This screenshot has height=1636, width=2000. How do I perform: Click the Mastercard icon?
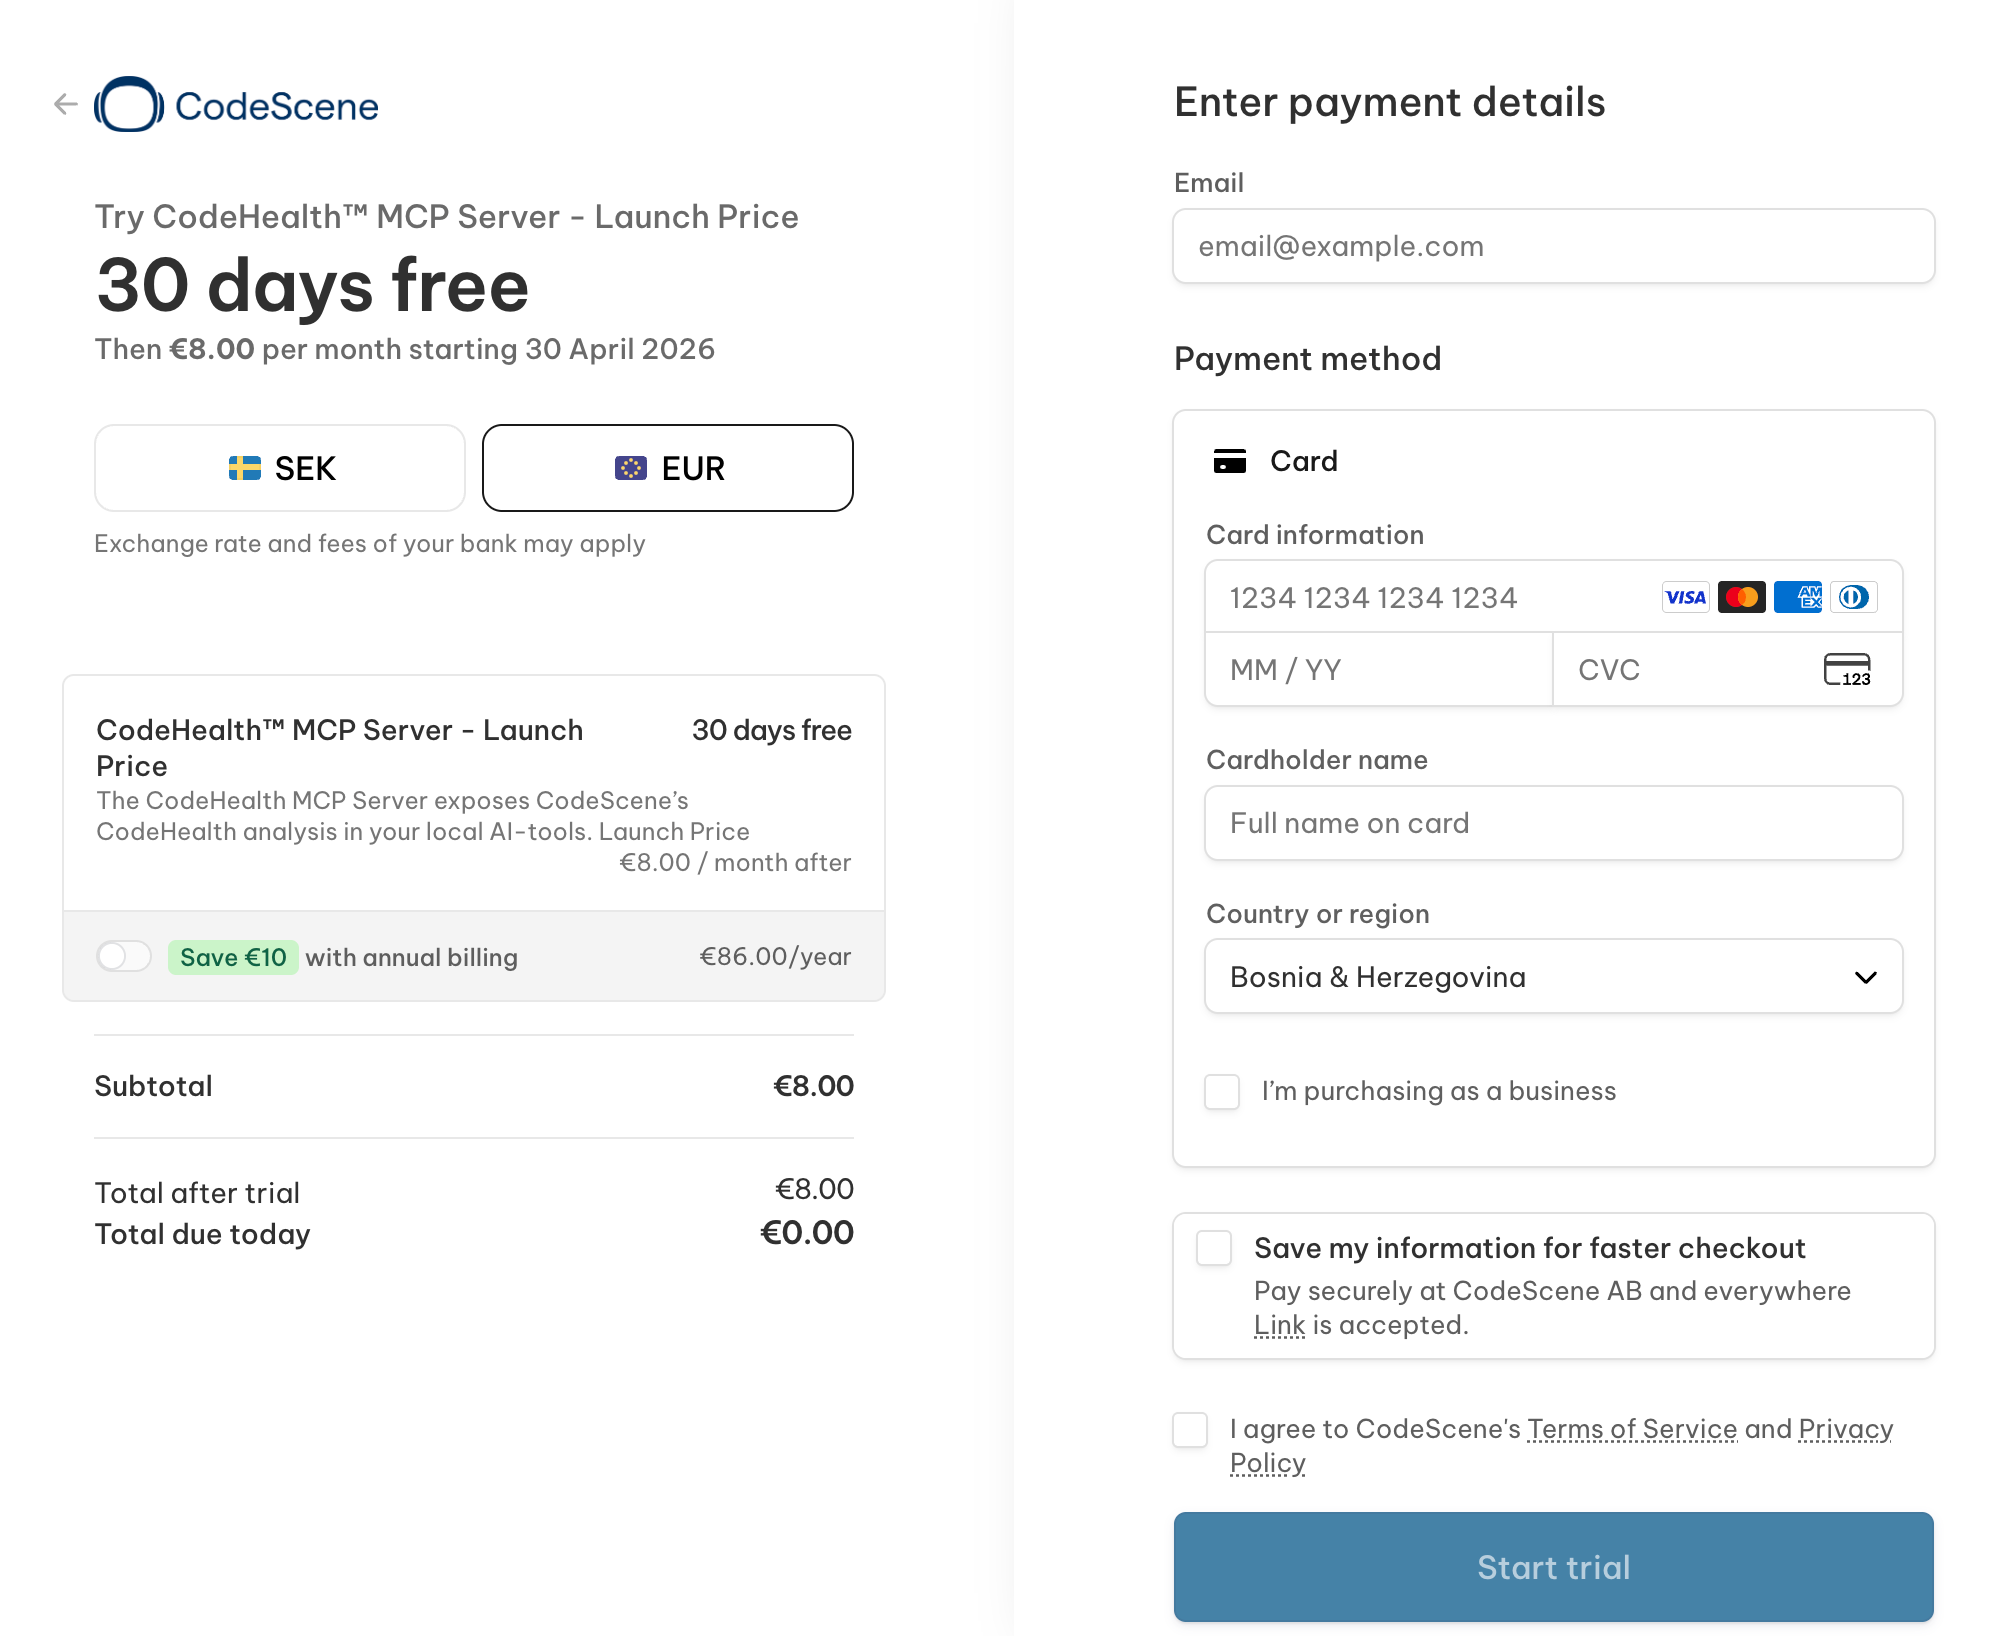tap(1741, 597)
